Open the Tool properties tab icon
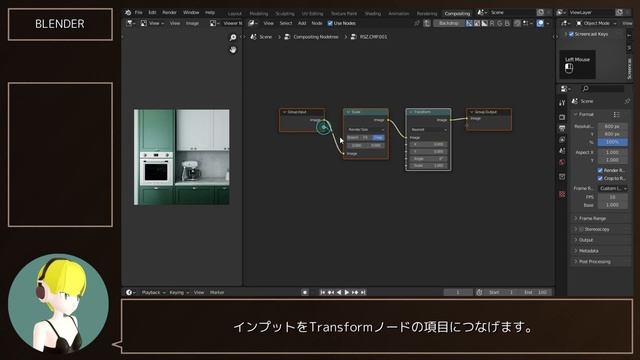Screen dimensions: 640x360 click(x=562, y=103)
